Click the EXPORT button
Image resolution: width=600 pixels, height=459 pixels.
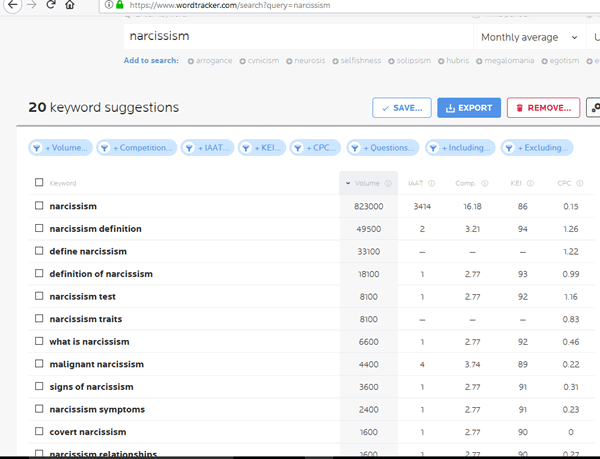(x=469, y=108)
